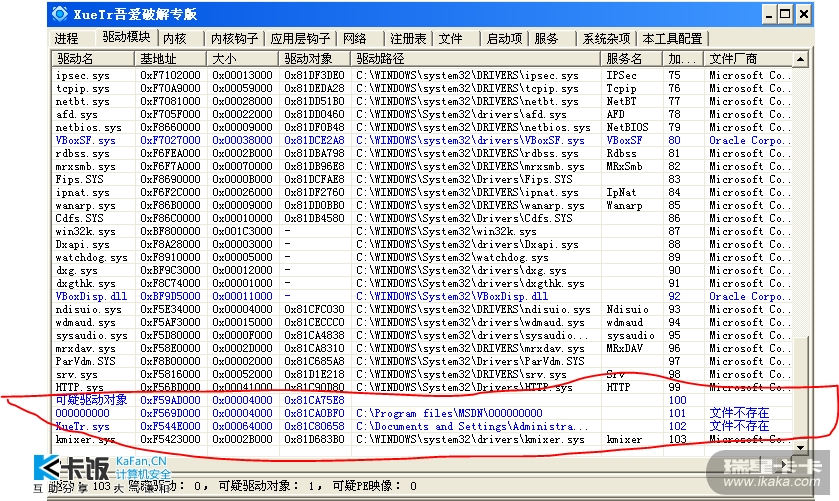Open the 系统杂项 tab
Screen dimensions: 839x501
[606, 39]
